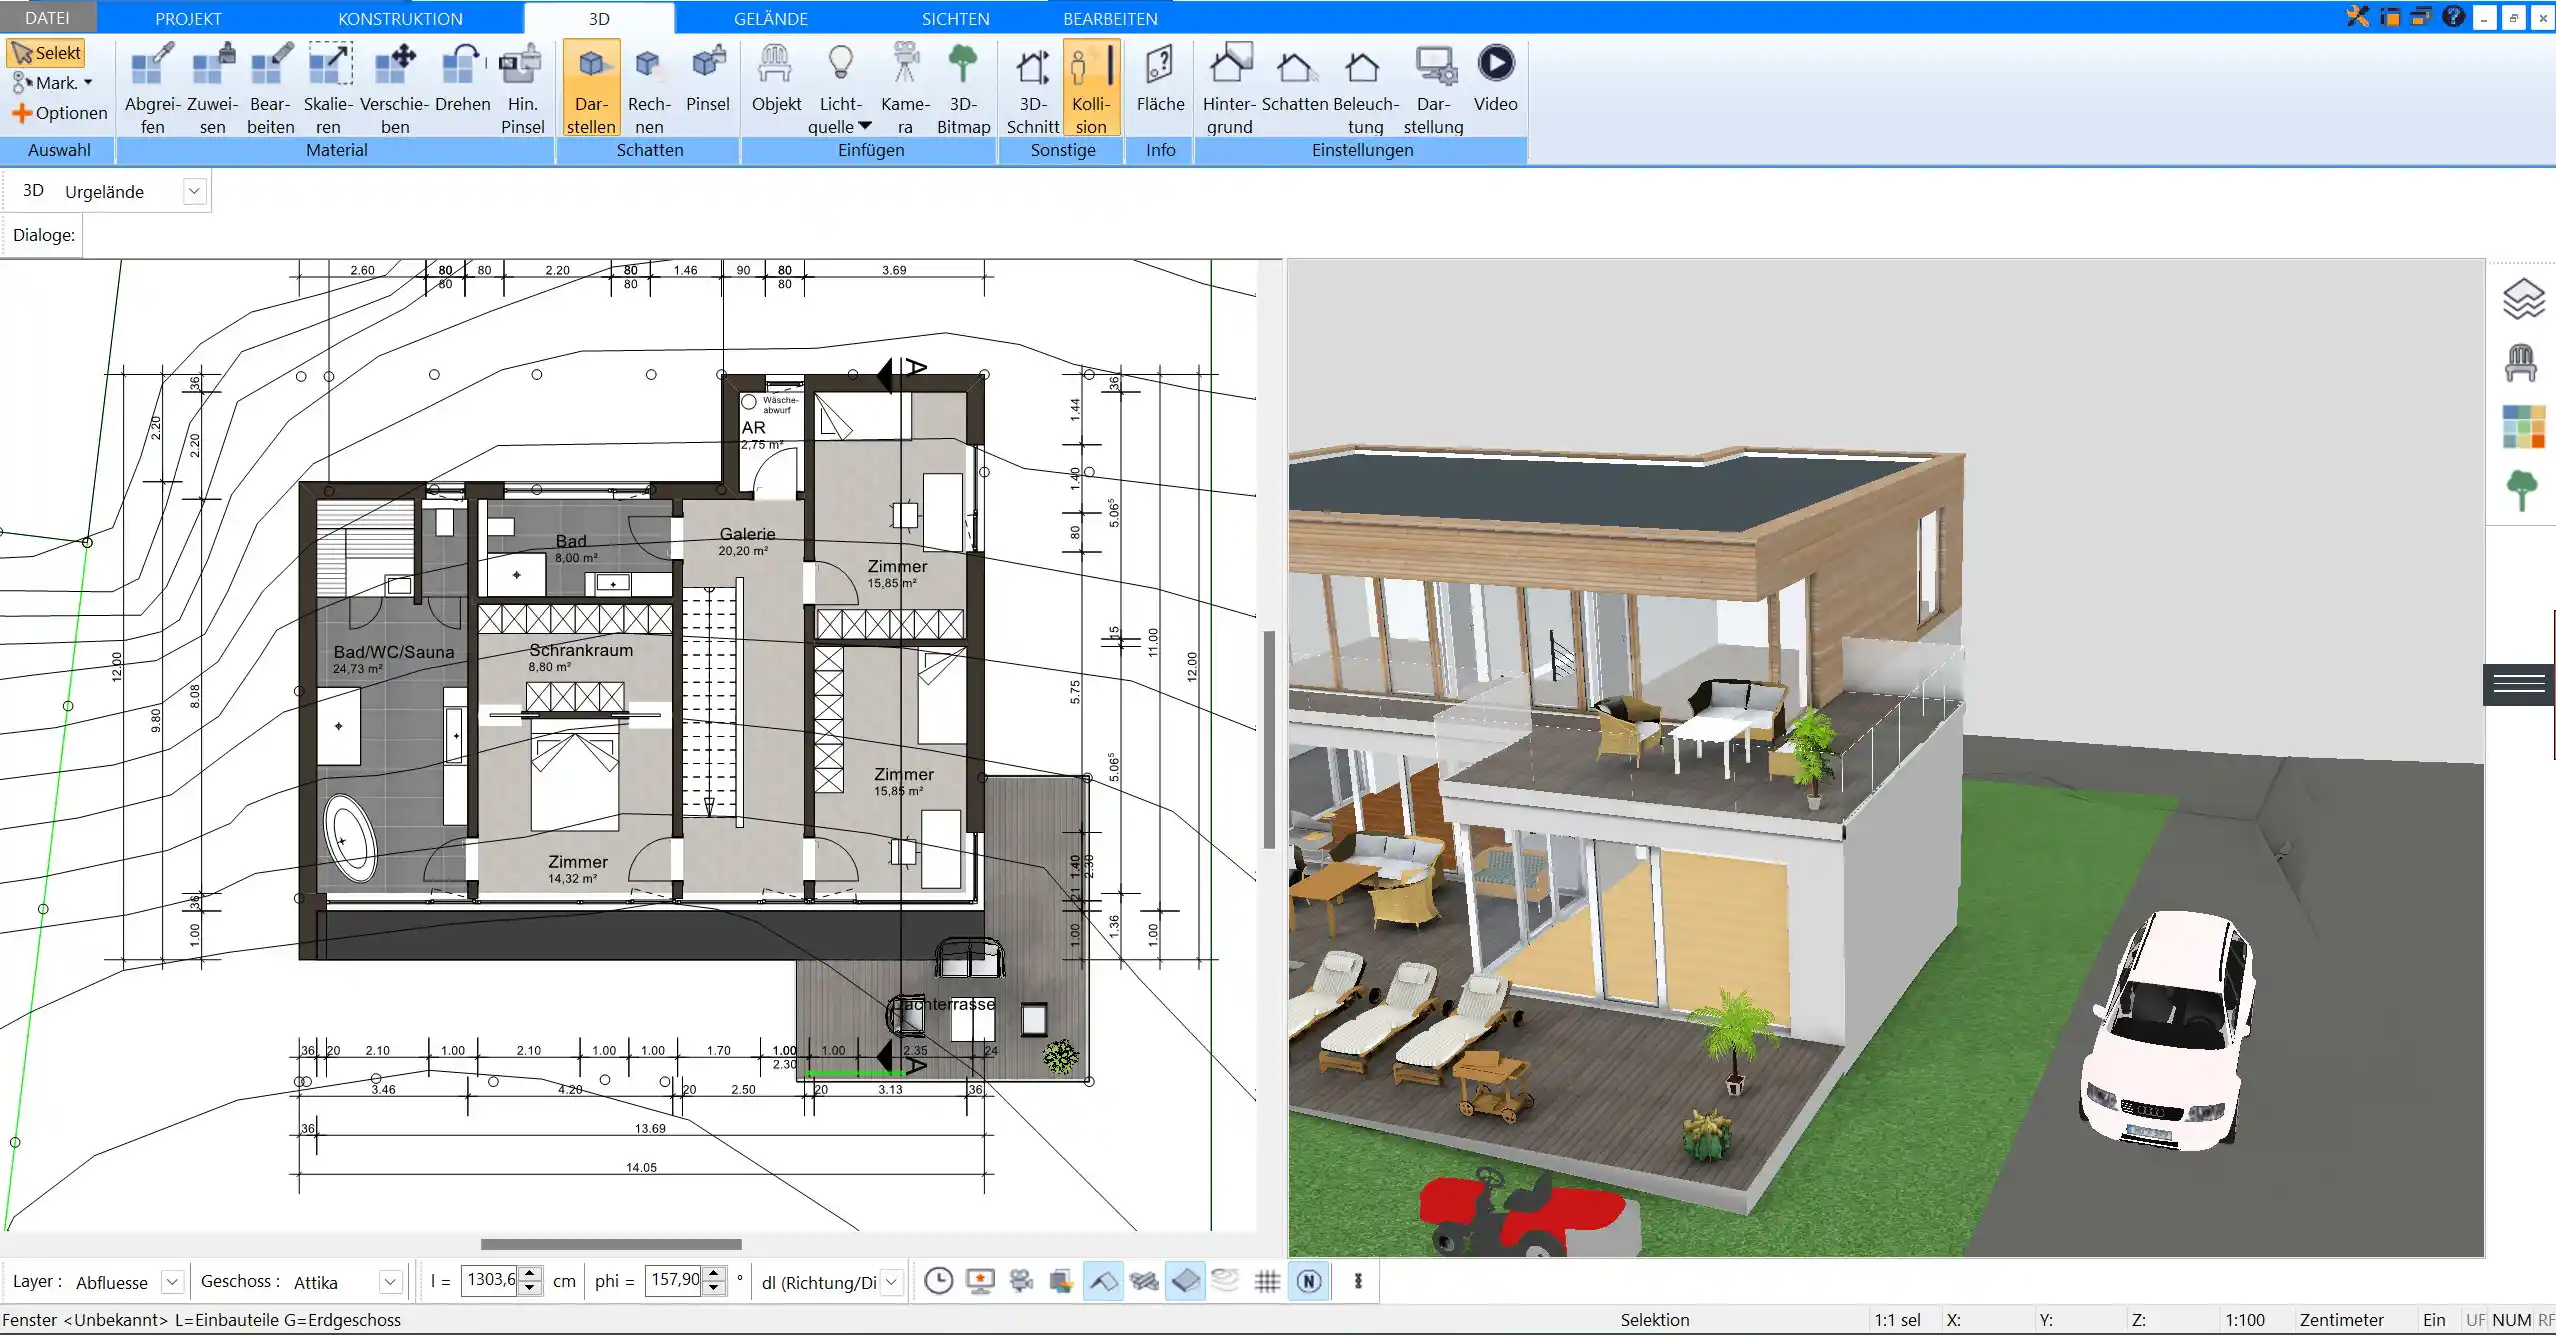The width and height of the screenshot is (2556, 1335).
Task: Open the 3D-Schnitt tool
Action: pyautogui.click(x=1032, y=88)
